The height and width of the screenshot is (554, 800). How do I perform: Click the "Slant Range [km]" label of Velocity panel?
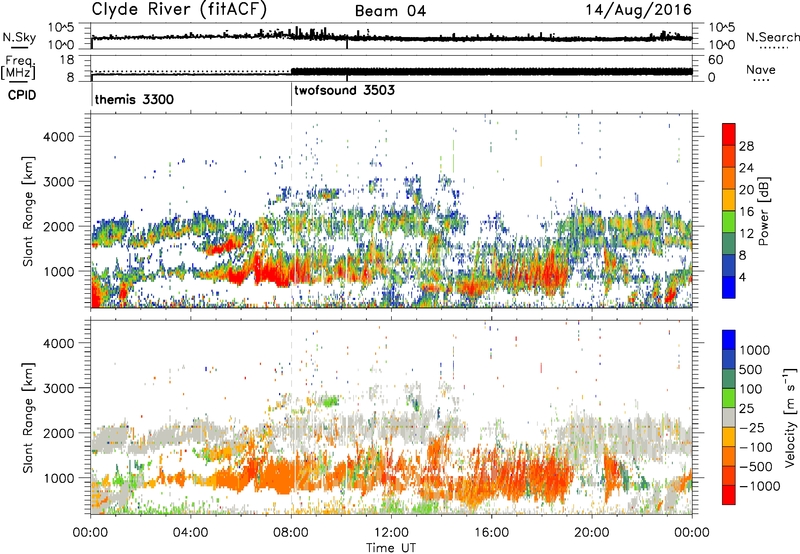coord(28,417)
